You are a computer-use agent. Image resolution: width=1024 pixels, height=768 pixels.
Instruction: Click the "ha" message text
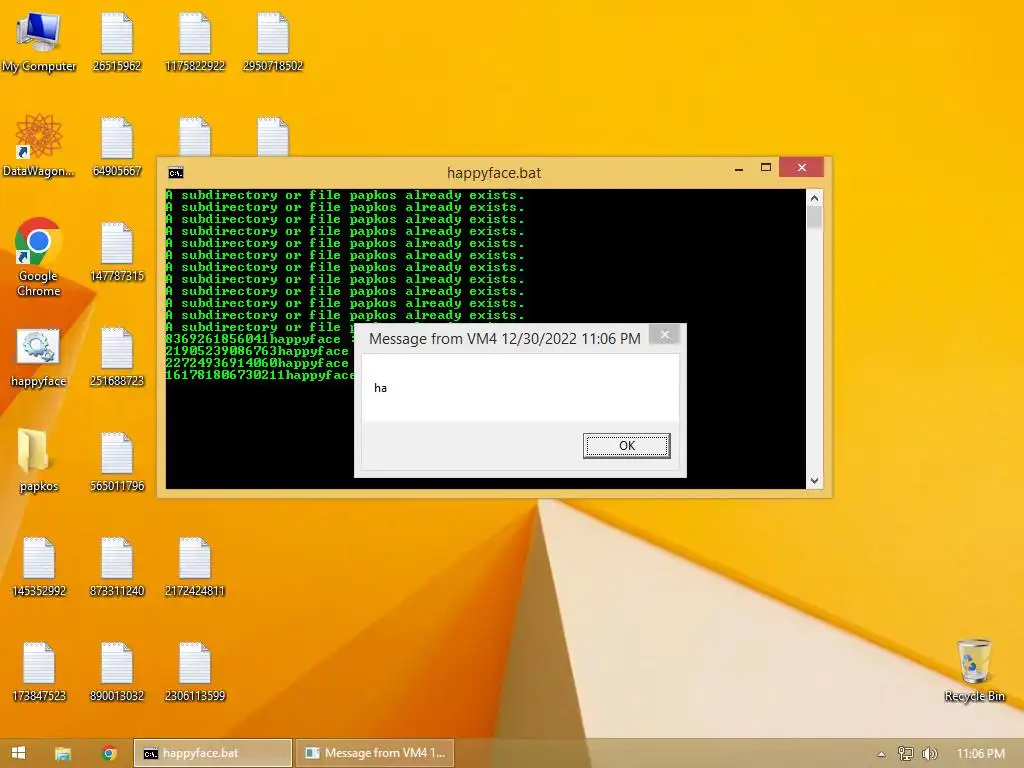380,388
